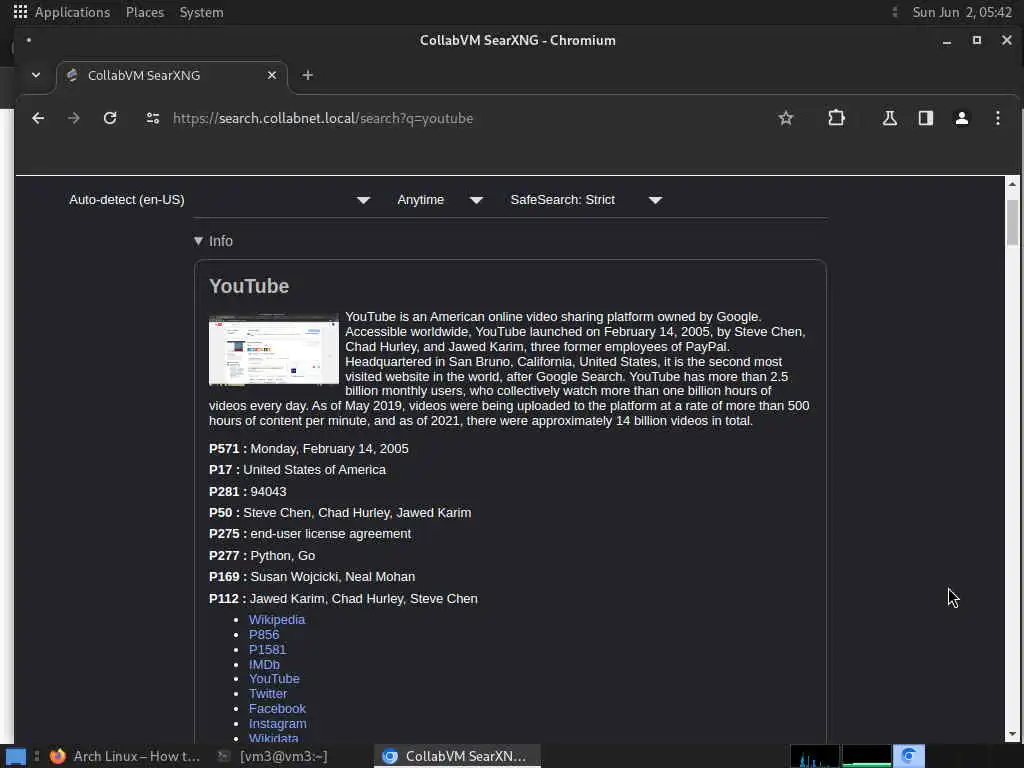Screen dimensions: 1024x768
Task: Bookmark this page with the star icon
Action: pyautogui.click(x=786, y=118)
